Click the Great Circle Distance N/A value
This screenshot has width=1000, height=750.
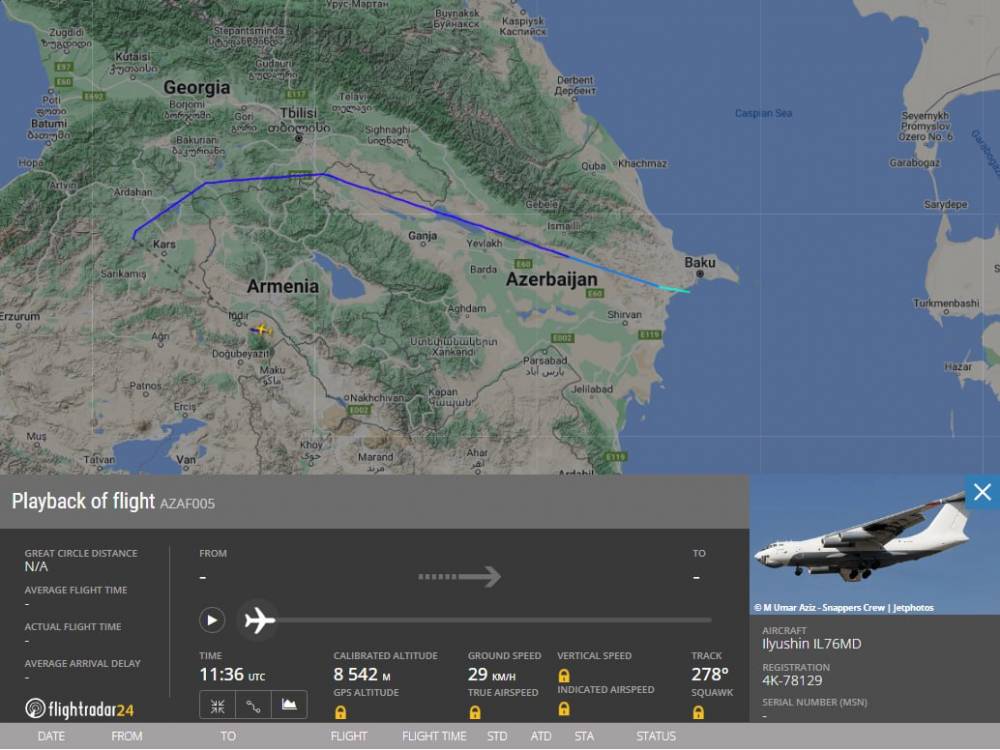point(36,566)
